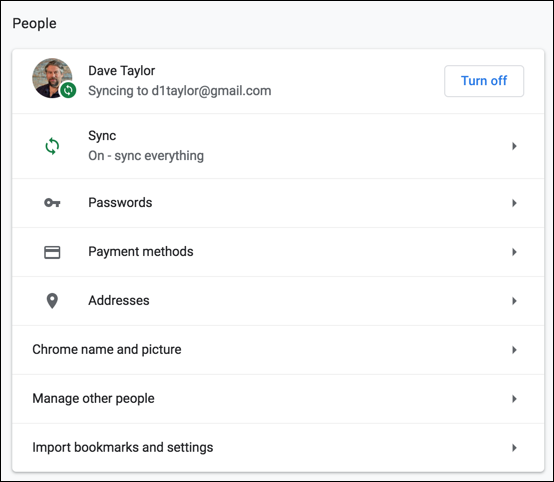Open Manage other people
Screen dimensions: 554x482
pyautogui.click(x=278, y=399)
